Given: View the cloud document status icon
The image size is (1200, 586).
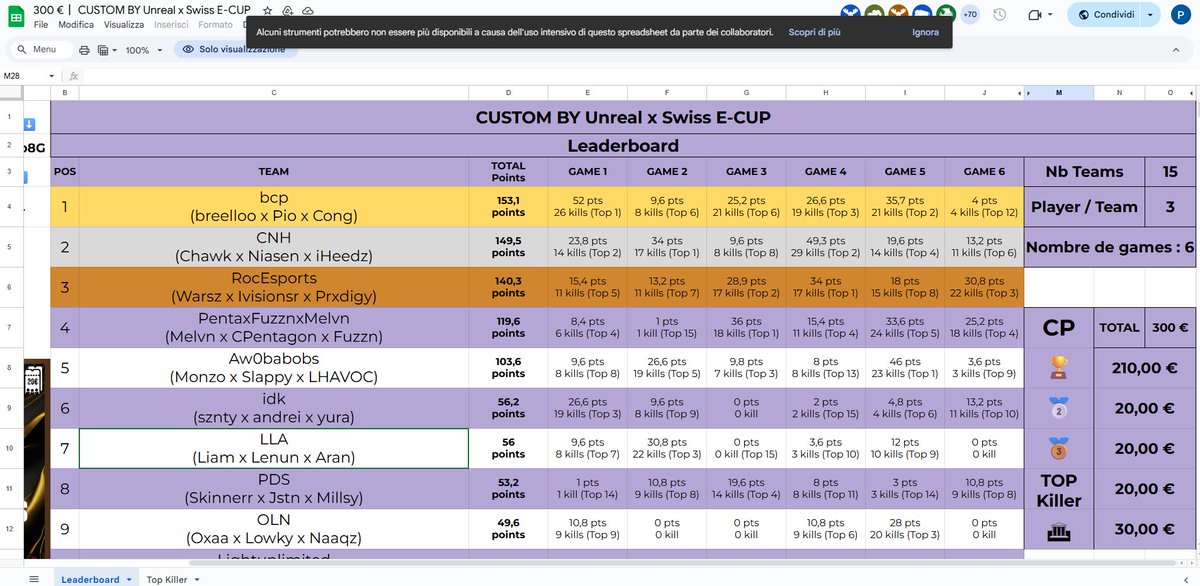Looking at the screenshot, I should [307, 9].
